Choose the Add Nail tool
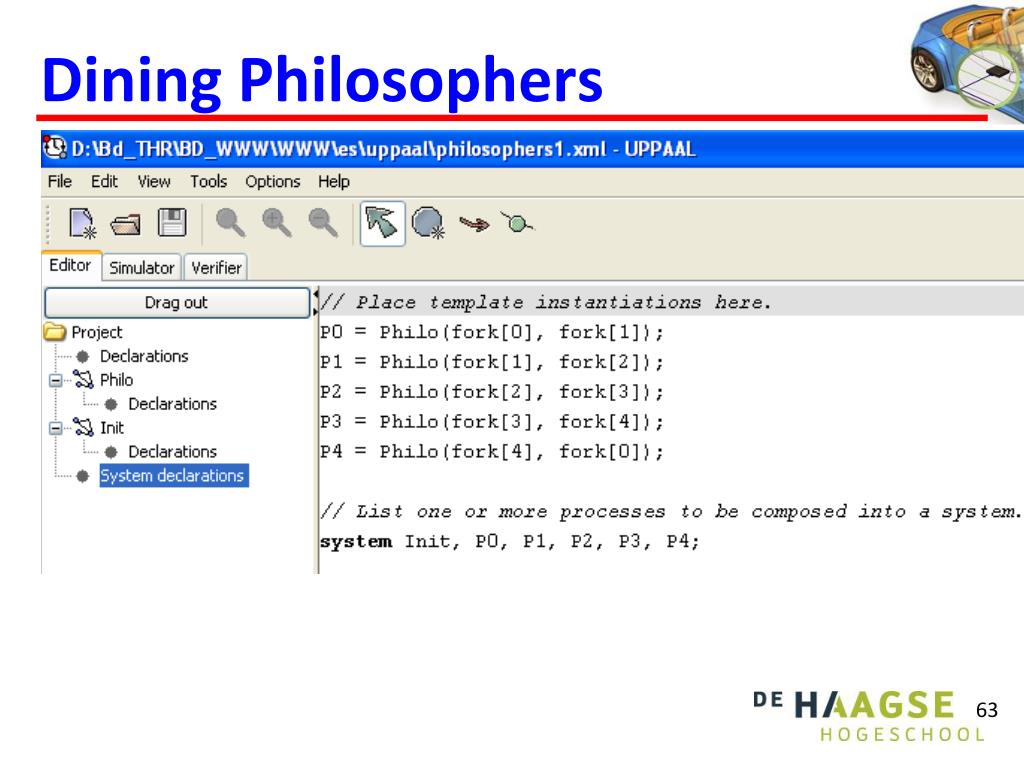Screen dimensions: 1024x768 (x=517, y=223)
